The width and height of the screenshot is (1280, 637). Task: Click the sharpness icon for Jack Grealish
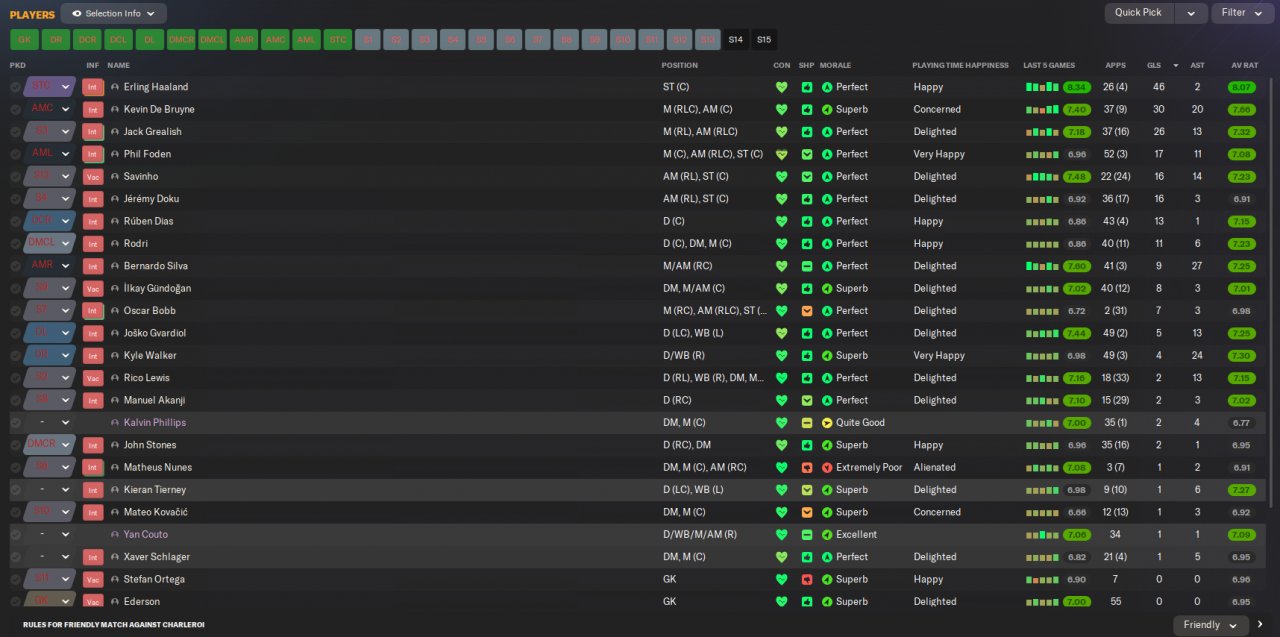click(x=807, y=132)
